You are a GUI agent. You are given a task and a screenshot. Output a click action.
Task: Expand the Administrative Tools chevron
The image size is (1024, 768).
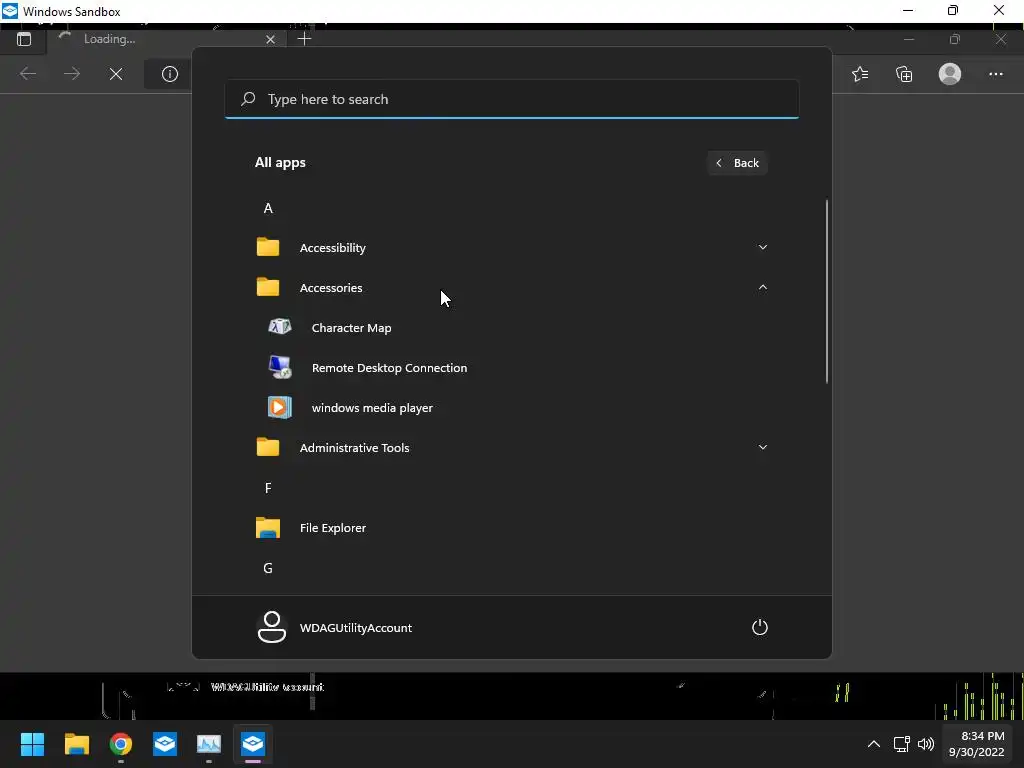point(762,447)
